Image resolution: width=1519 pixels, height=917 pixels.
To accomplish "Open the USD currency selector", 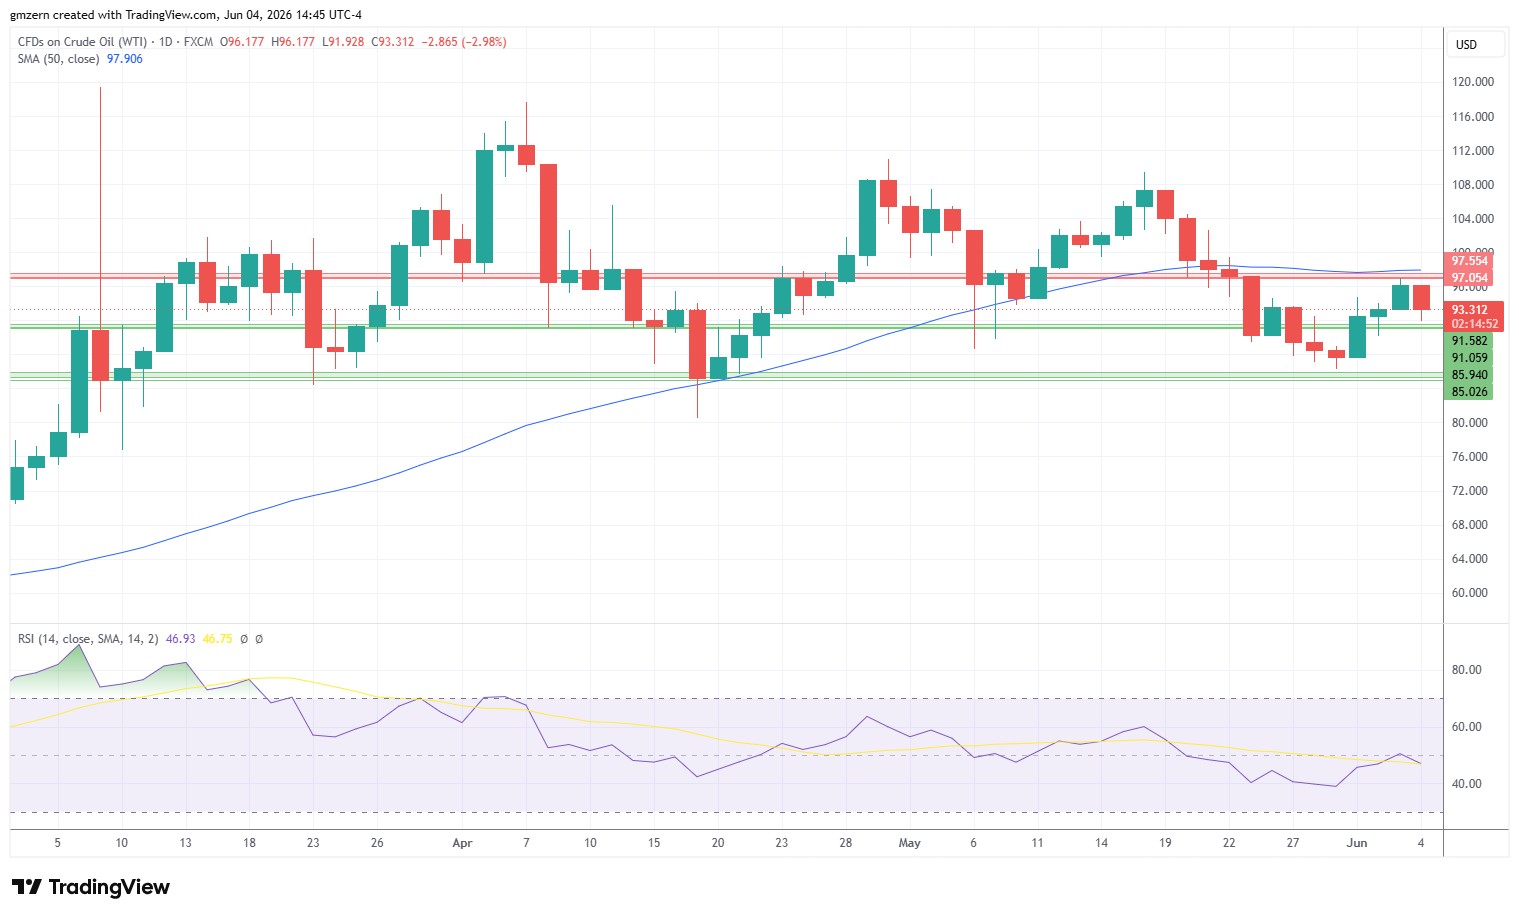I will 1476,44.
